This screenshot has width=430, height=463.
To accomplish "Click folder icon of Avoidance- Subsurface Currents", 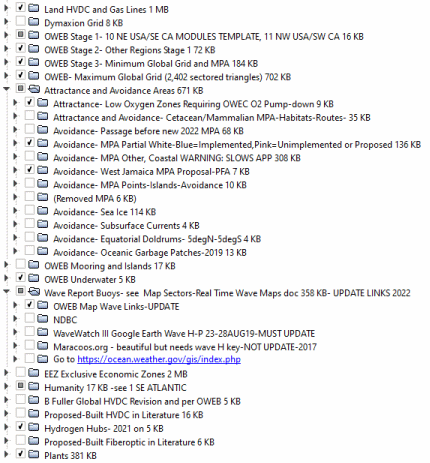I will (x=42, y=224).
